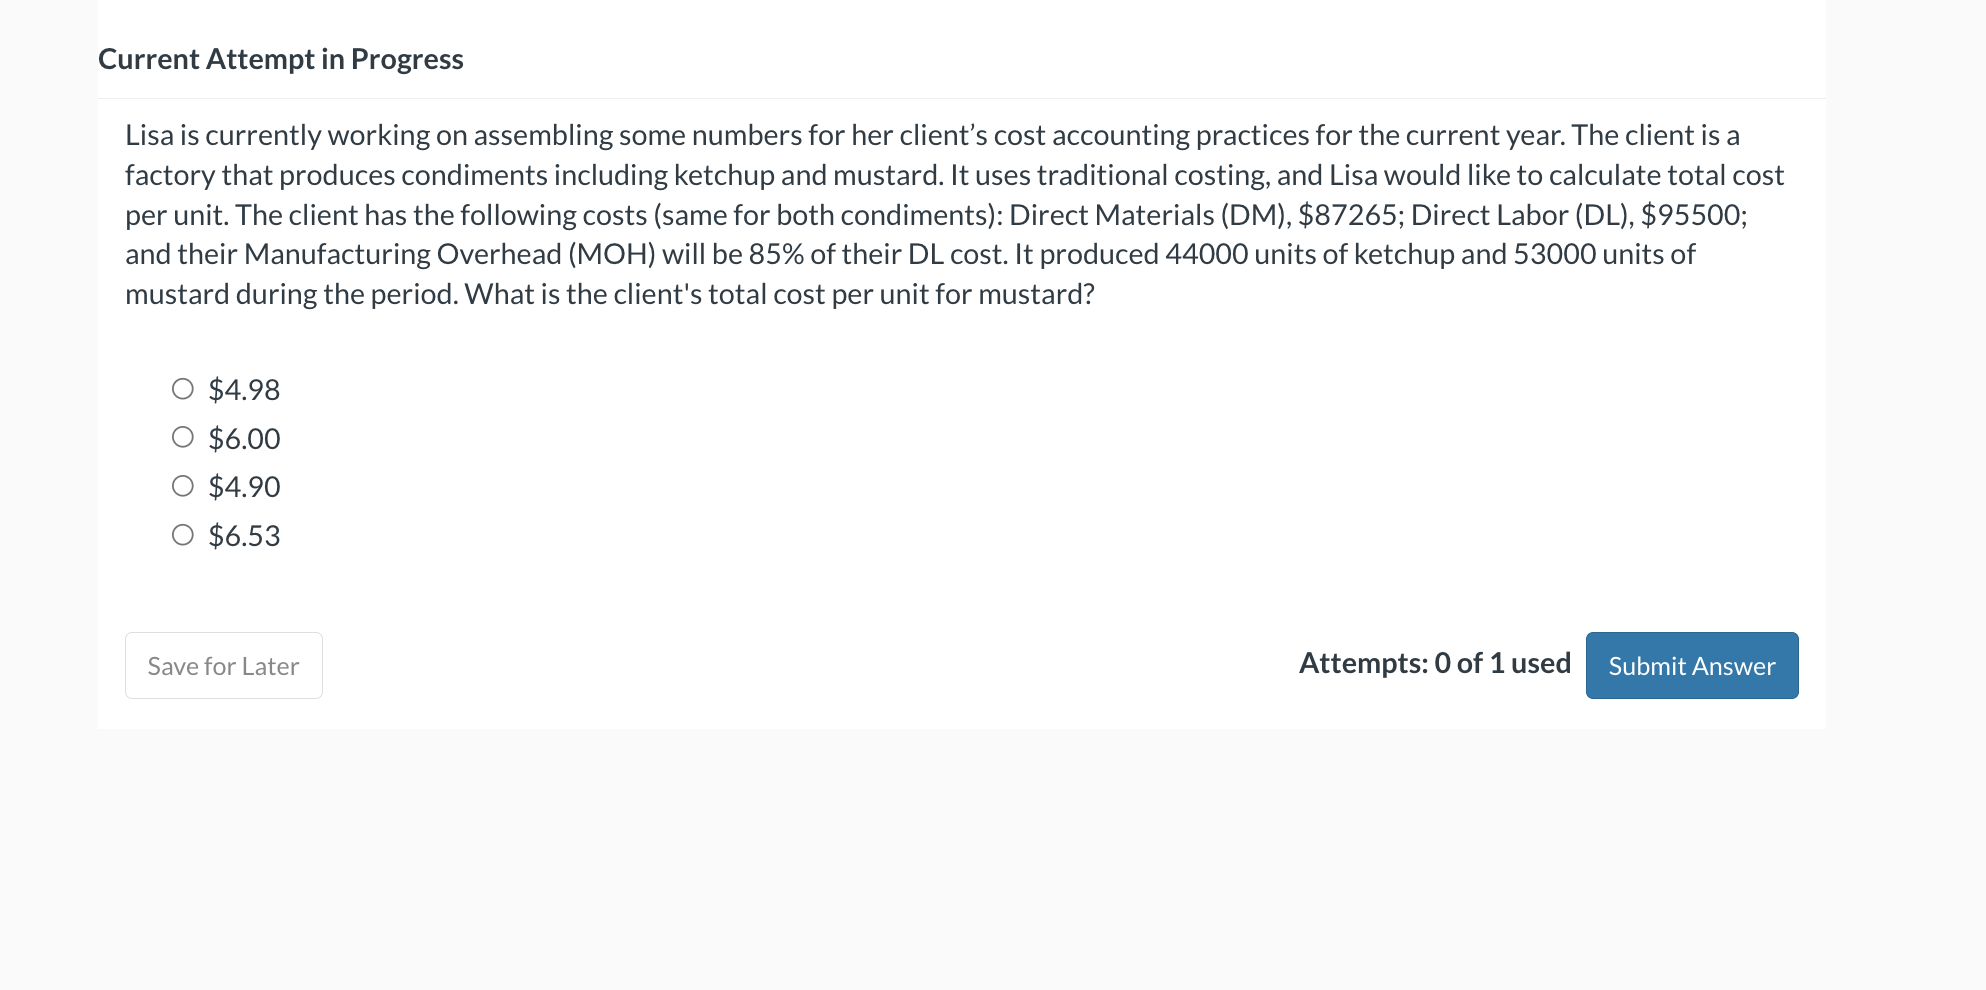The width and height of the screenshot is (1986, 990).
Task: Save this question for later review
Action: [223, 665]
